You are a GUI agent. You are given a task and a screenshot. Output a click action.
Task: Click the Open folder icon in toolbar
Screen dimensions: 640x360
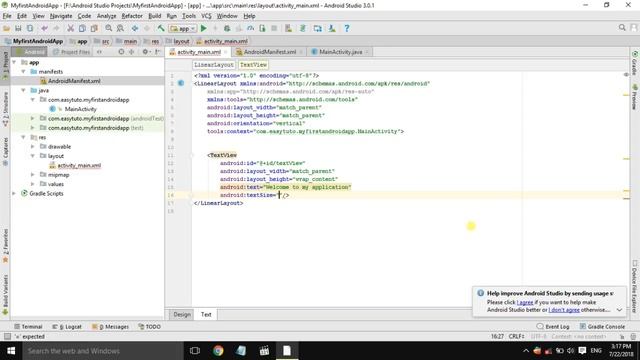pyautogui.click(x=7, y=29)
